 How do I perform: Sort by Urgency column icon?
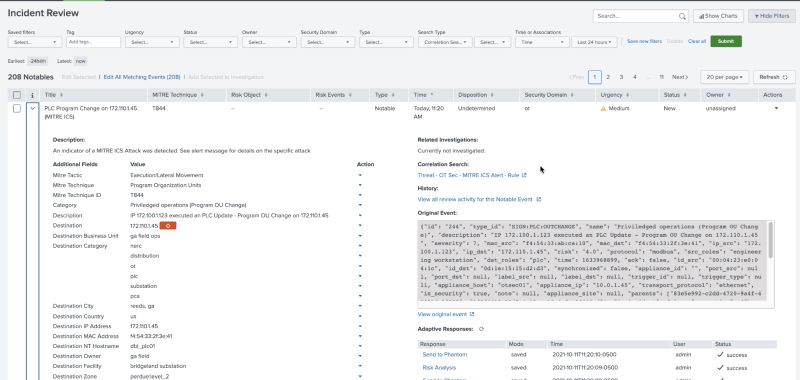click(x=628, y=95)
